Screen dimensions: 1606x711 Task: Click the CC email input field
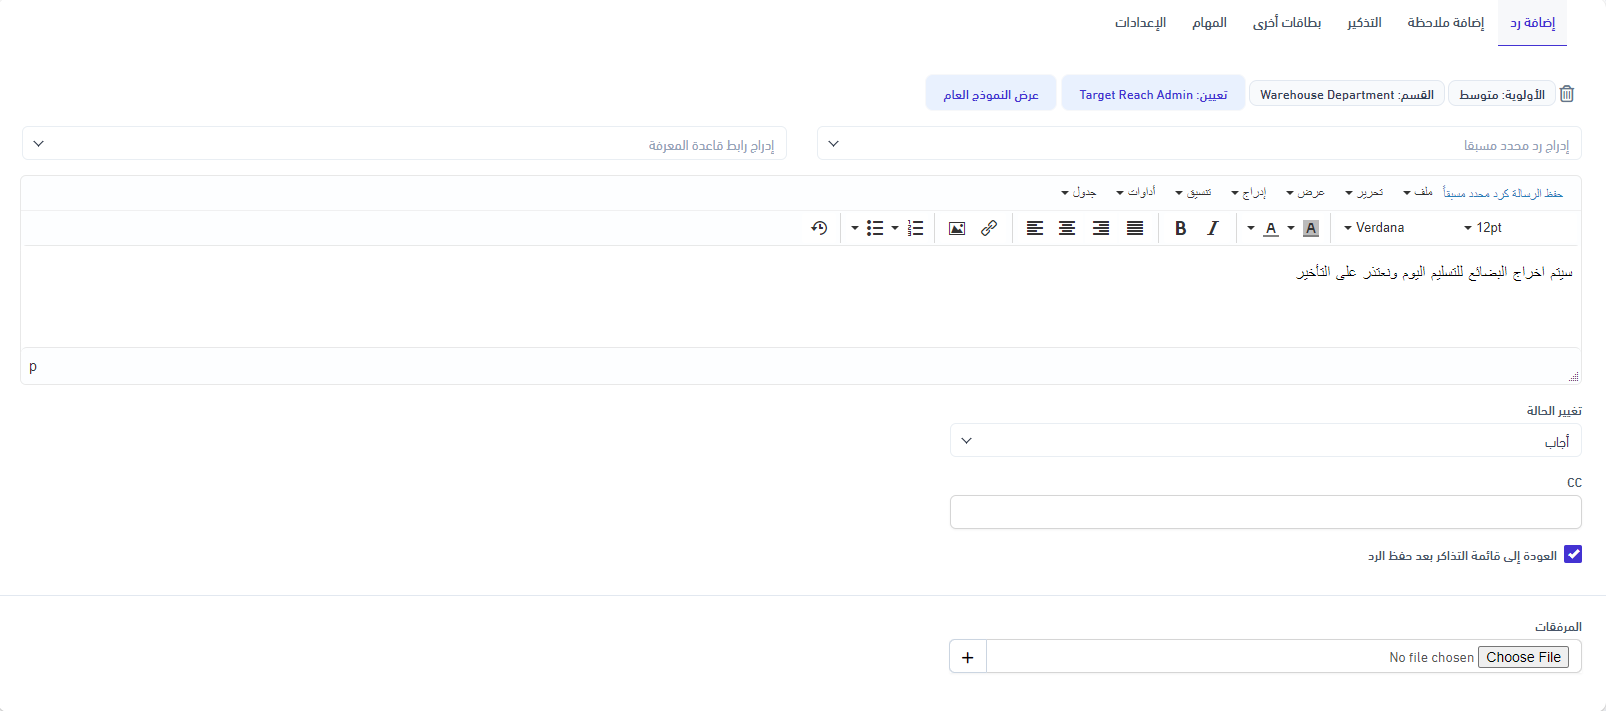click(1265, 512)
